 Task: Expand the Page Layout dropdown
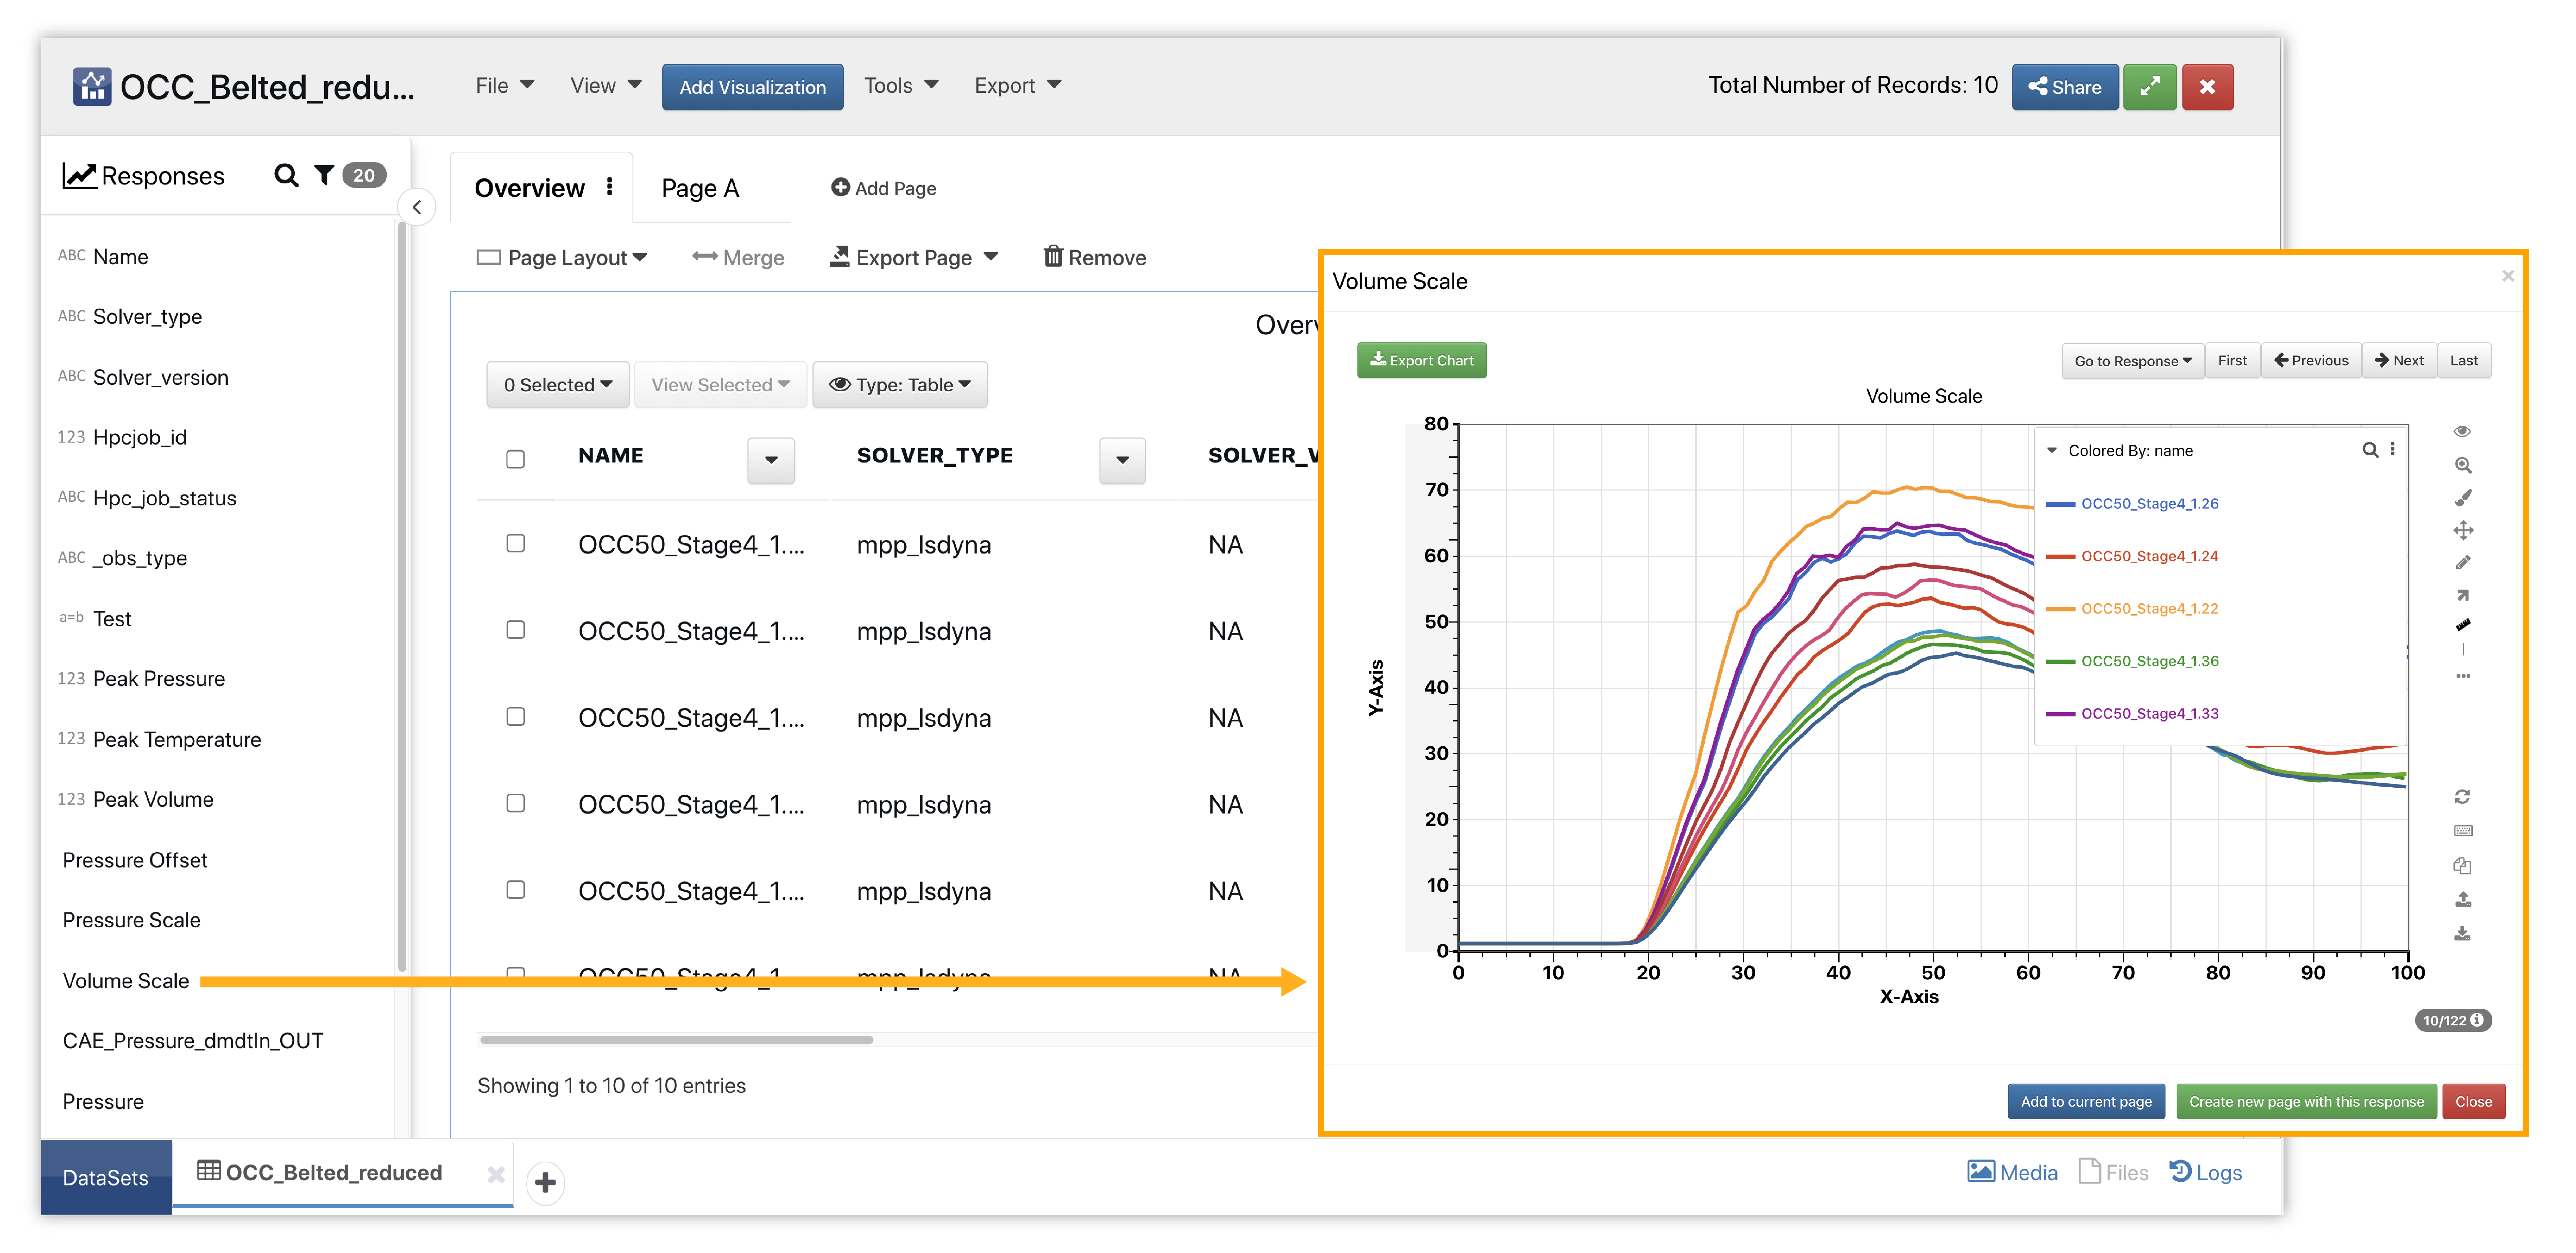coord(562,258)
